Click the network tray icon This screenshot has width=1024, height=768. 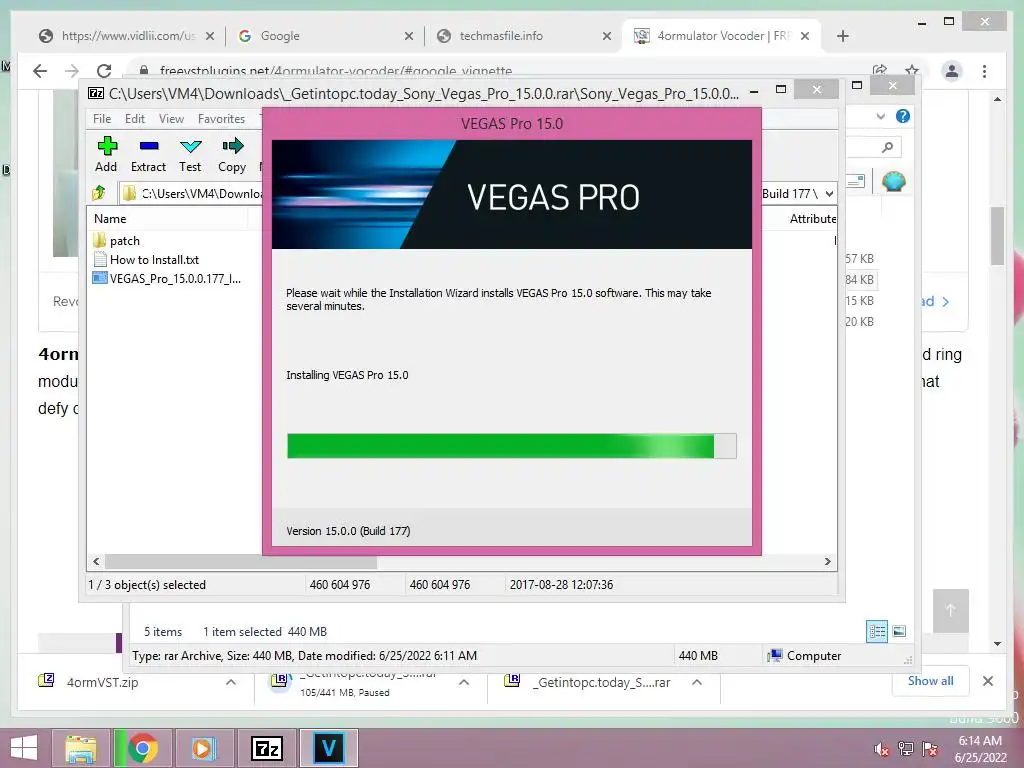pyautogui.click(x=905, y=749)
